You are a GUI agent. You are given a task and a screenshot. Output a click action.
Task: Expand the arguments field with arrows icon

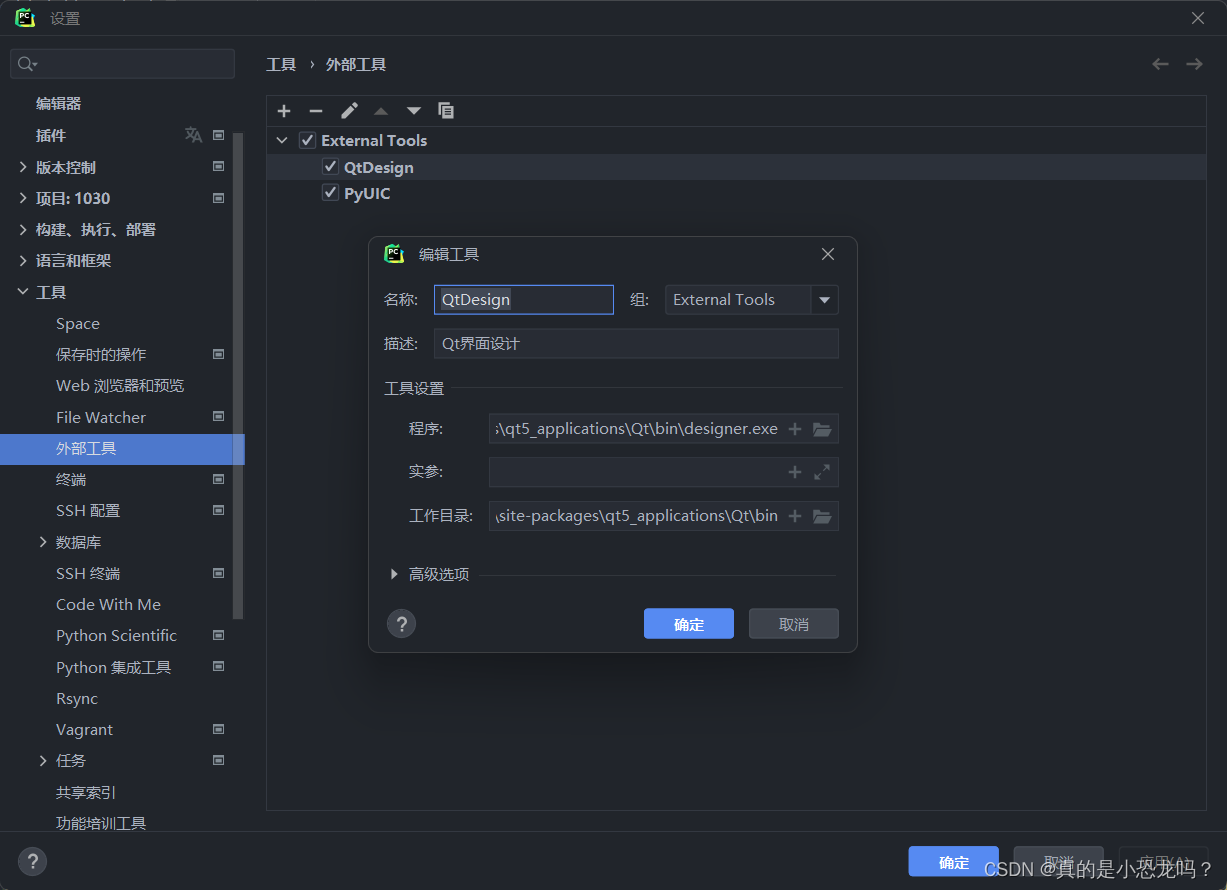[x=822, y=472]
